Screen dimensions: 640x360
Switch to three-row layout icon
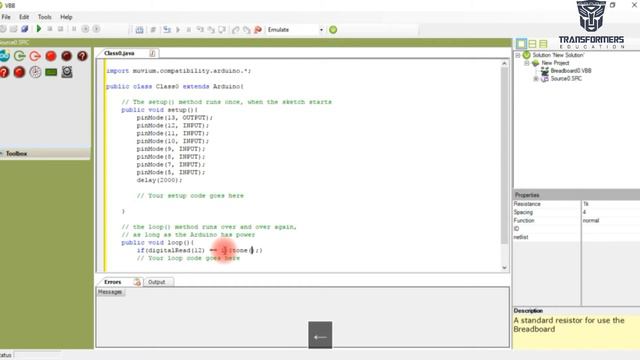tap(543, 43)
